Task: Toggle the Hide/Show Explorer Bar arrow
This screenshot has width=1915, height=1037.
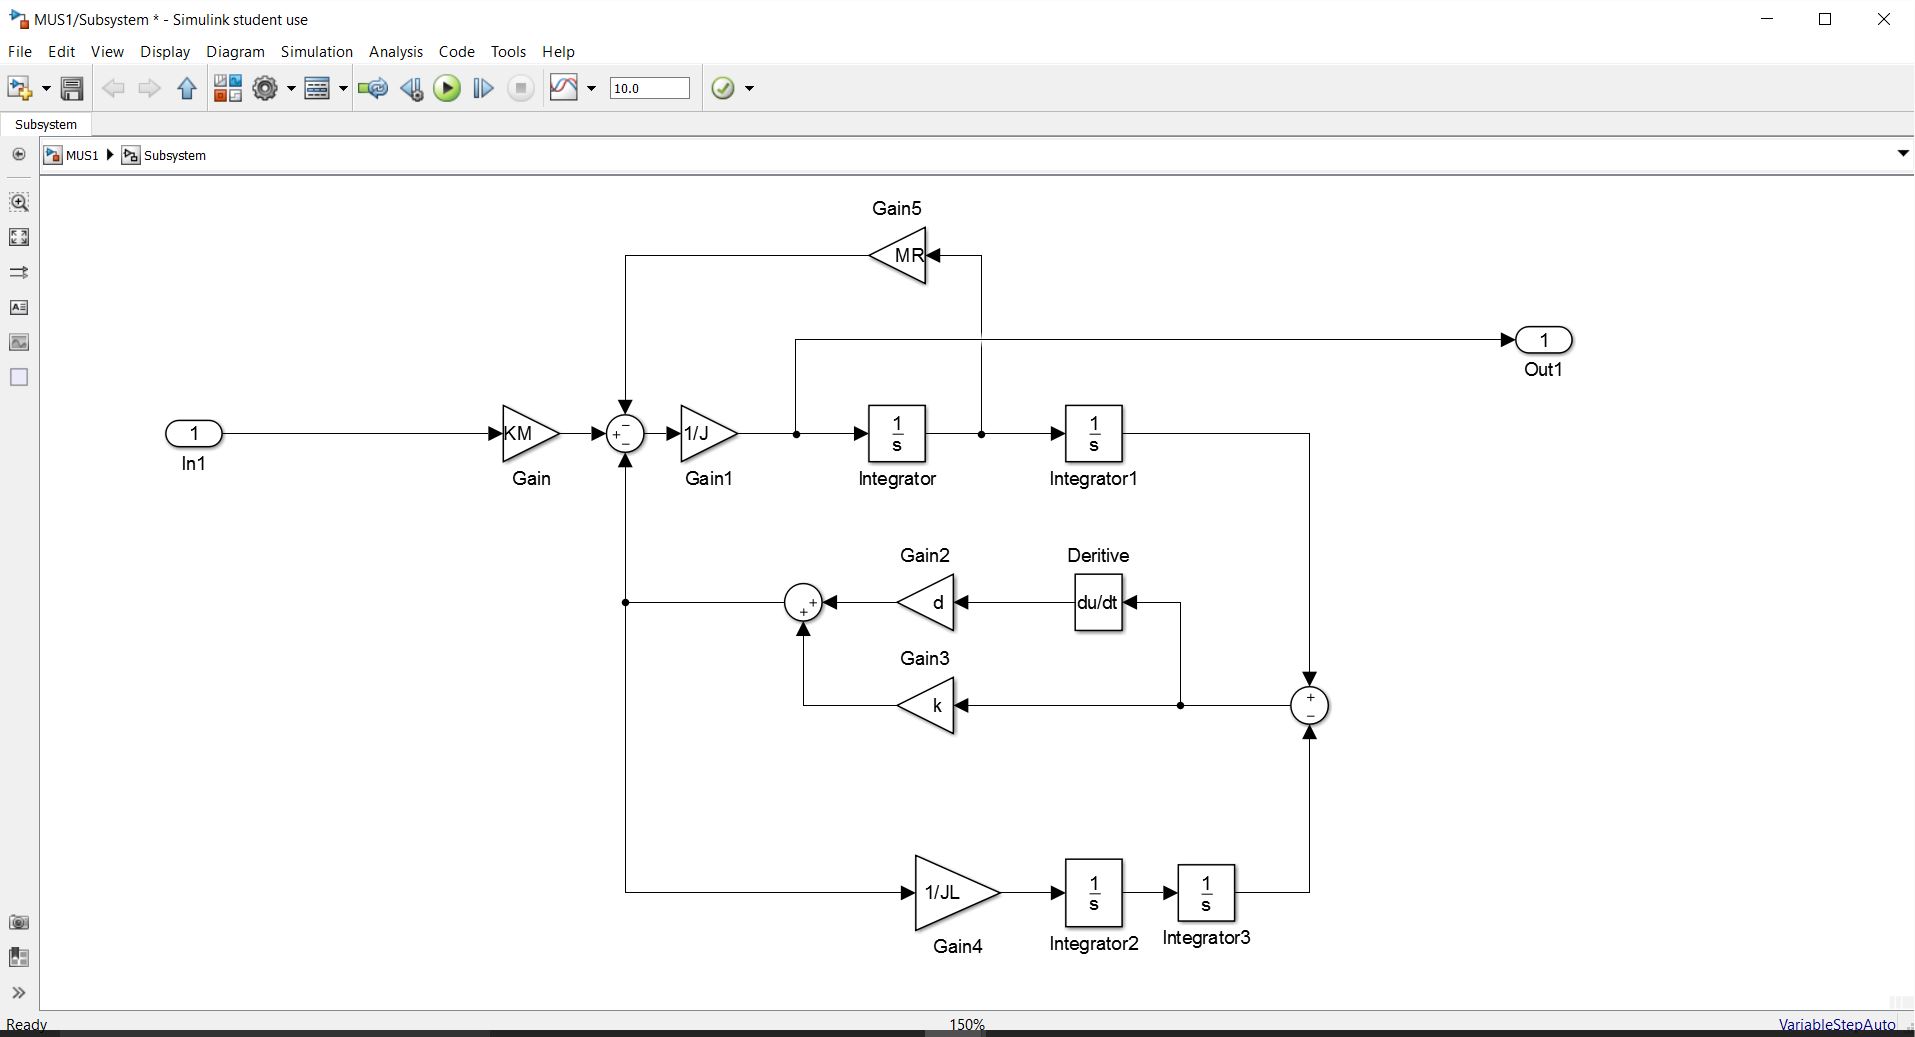Action: (x=19, y=155)
